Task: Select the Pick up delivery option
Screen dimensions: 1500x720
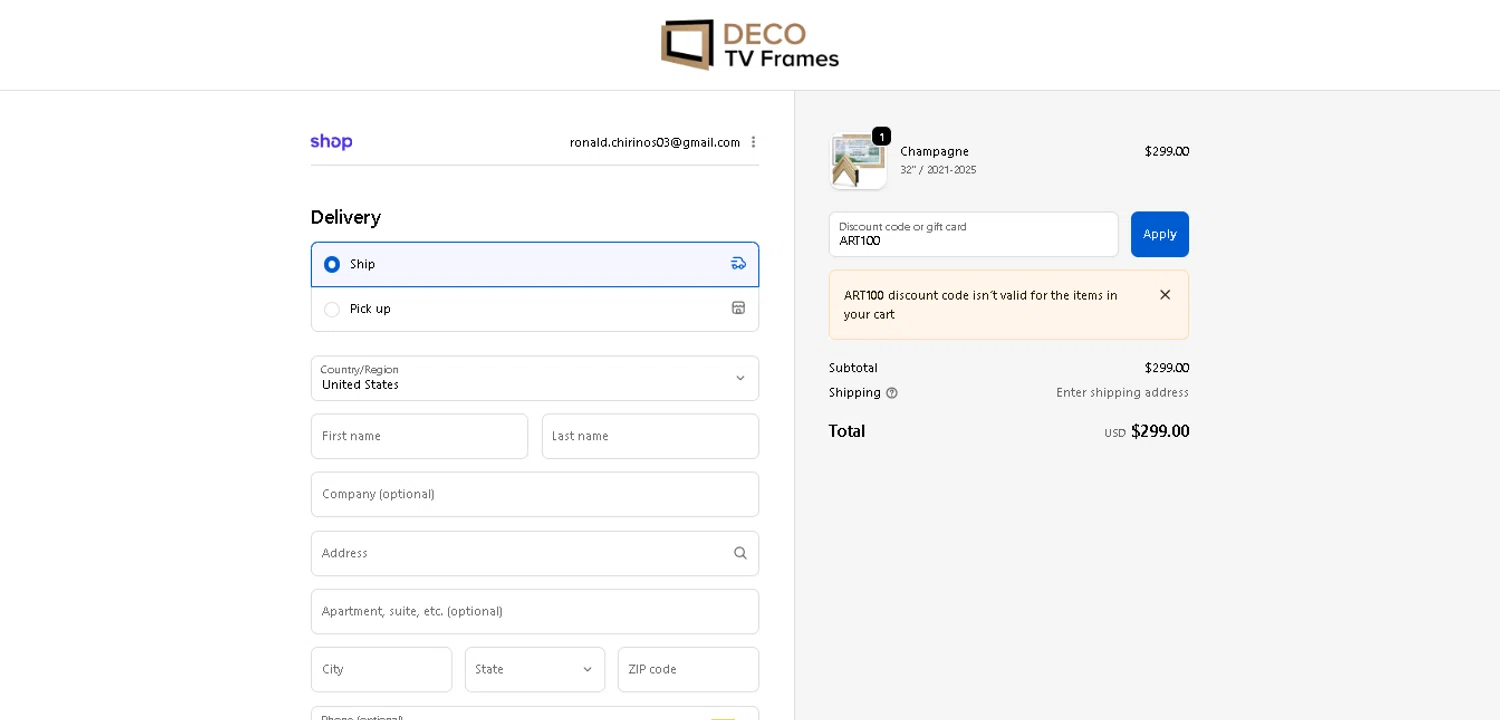Action: [332, 309]
